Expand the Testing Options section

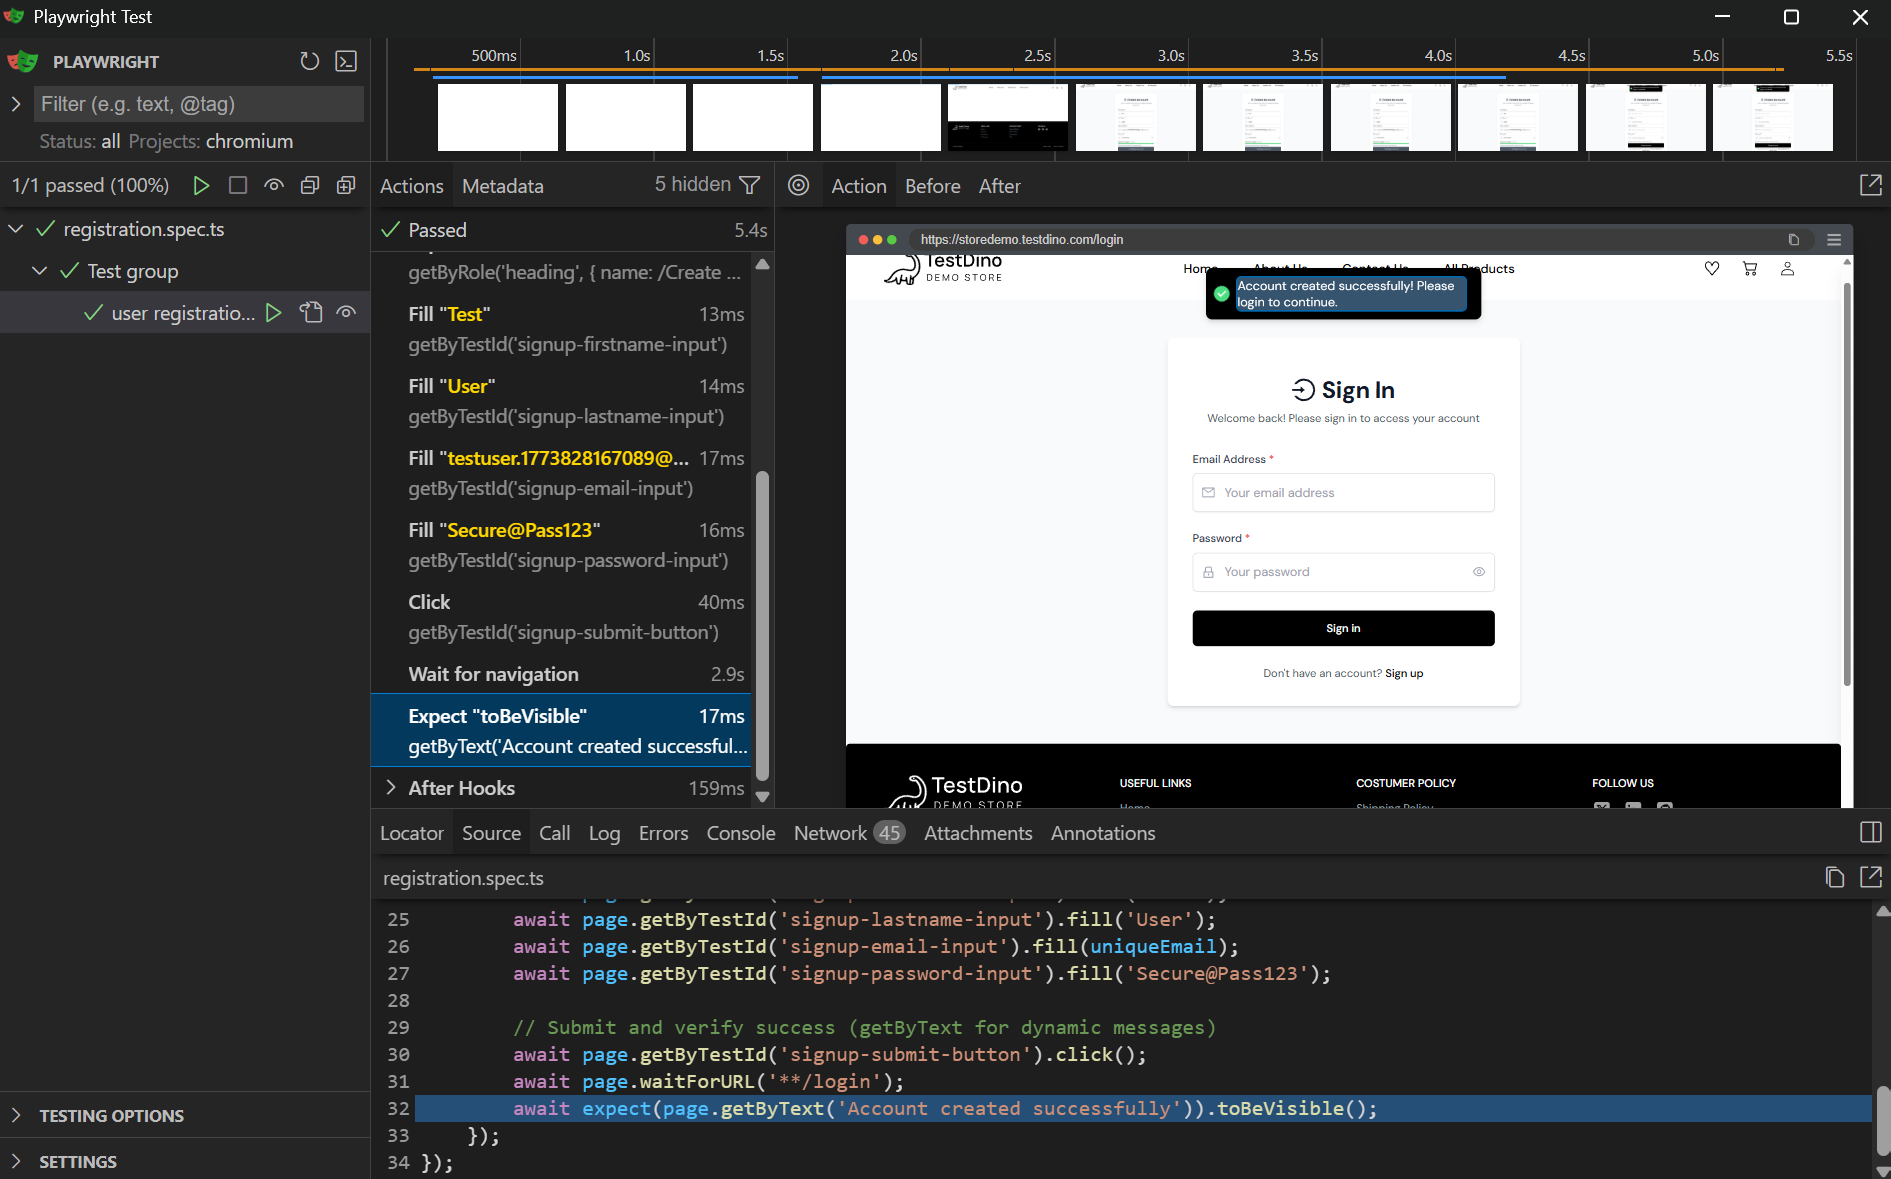111,1115
